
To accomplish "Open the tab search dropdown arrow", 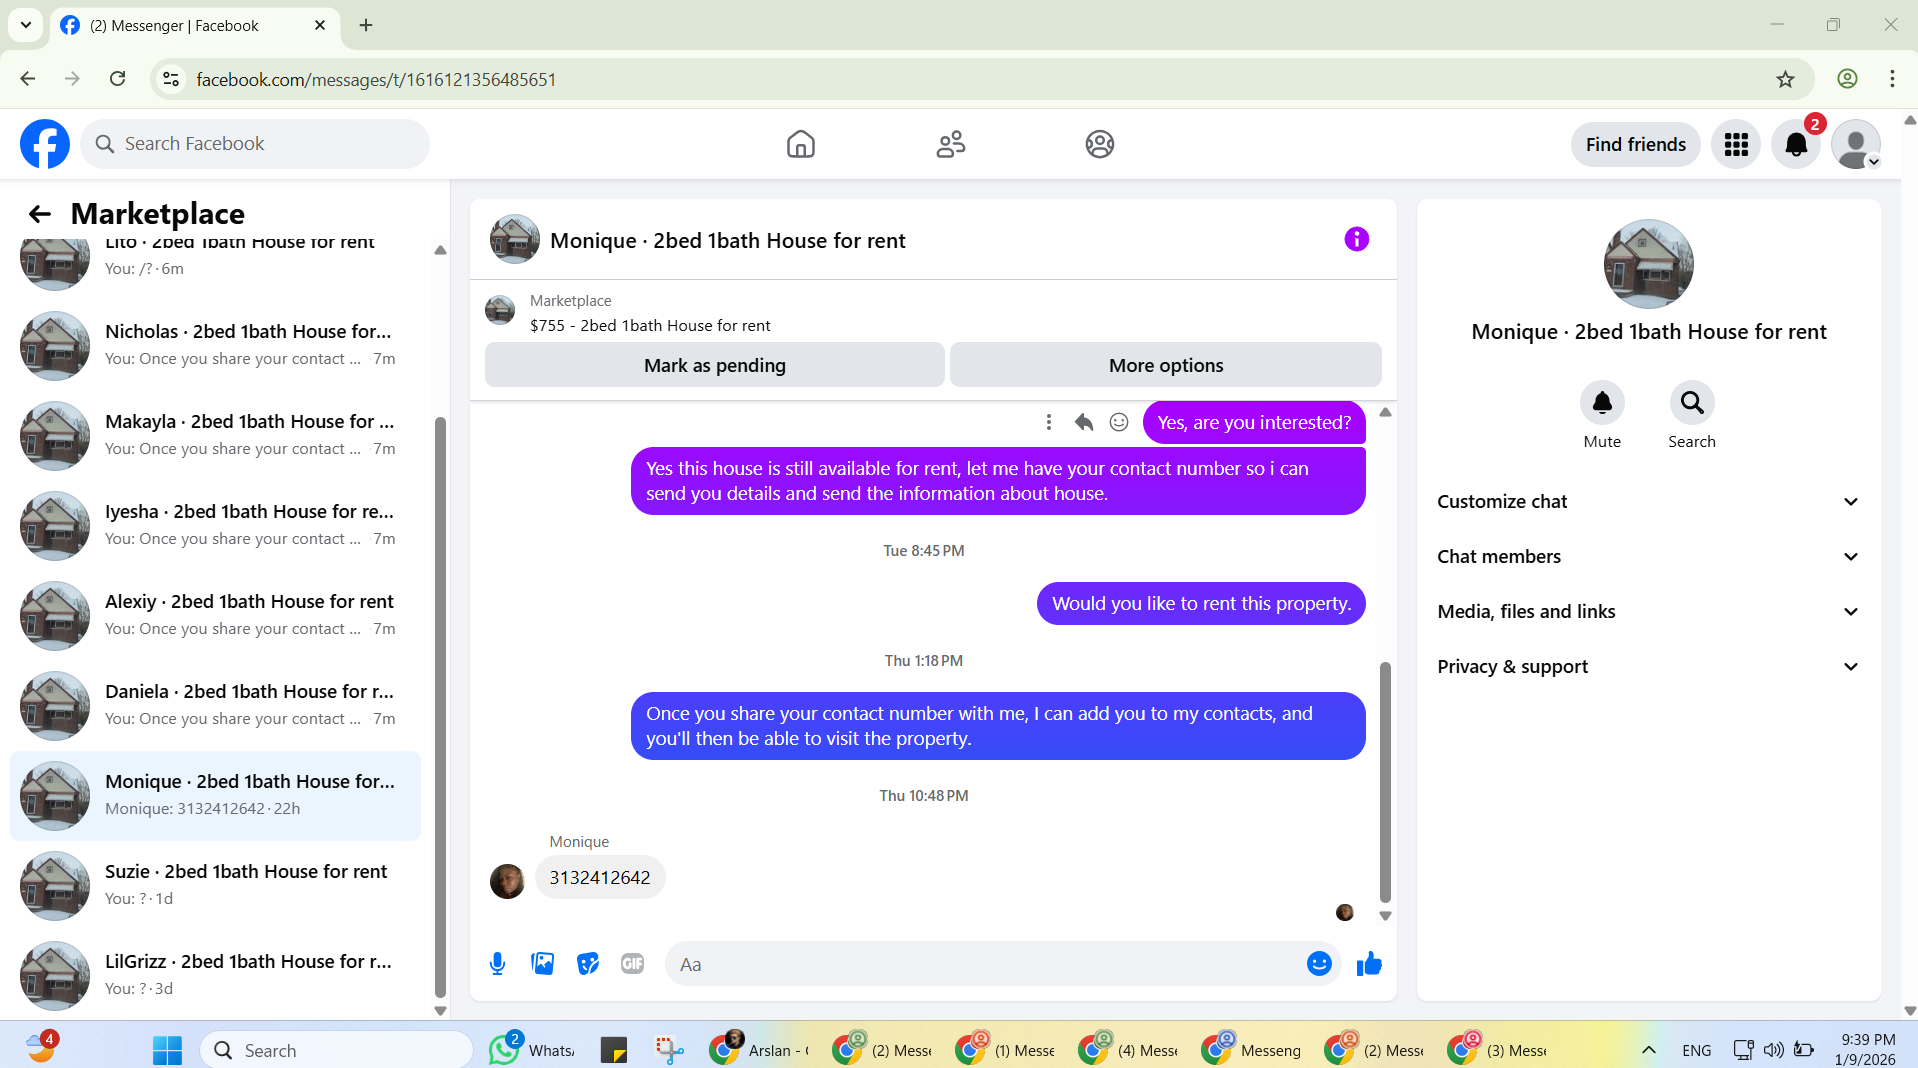I will point(26,25).
